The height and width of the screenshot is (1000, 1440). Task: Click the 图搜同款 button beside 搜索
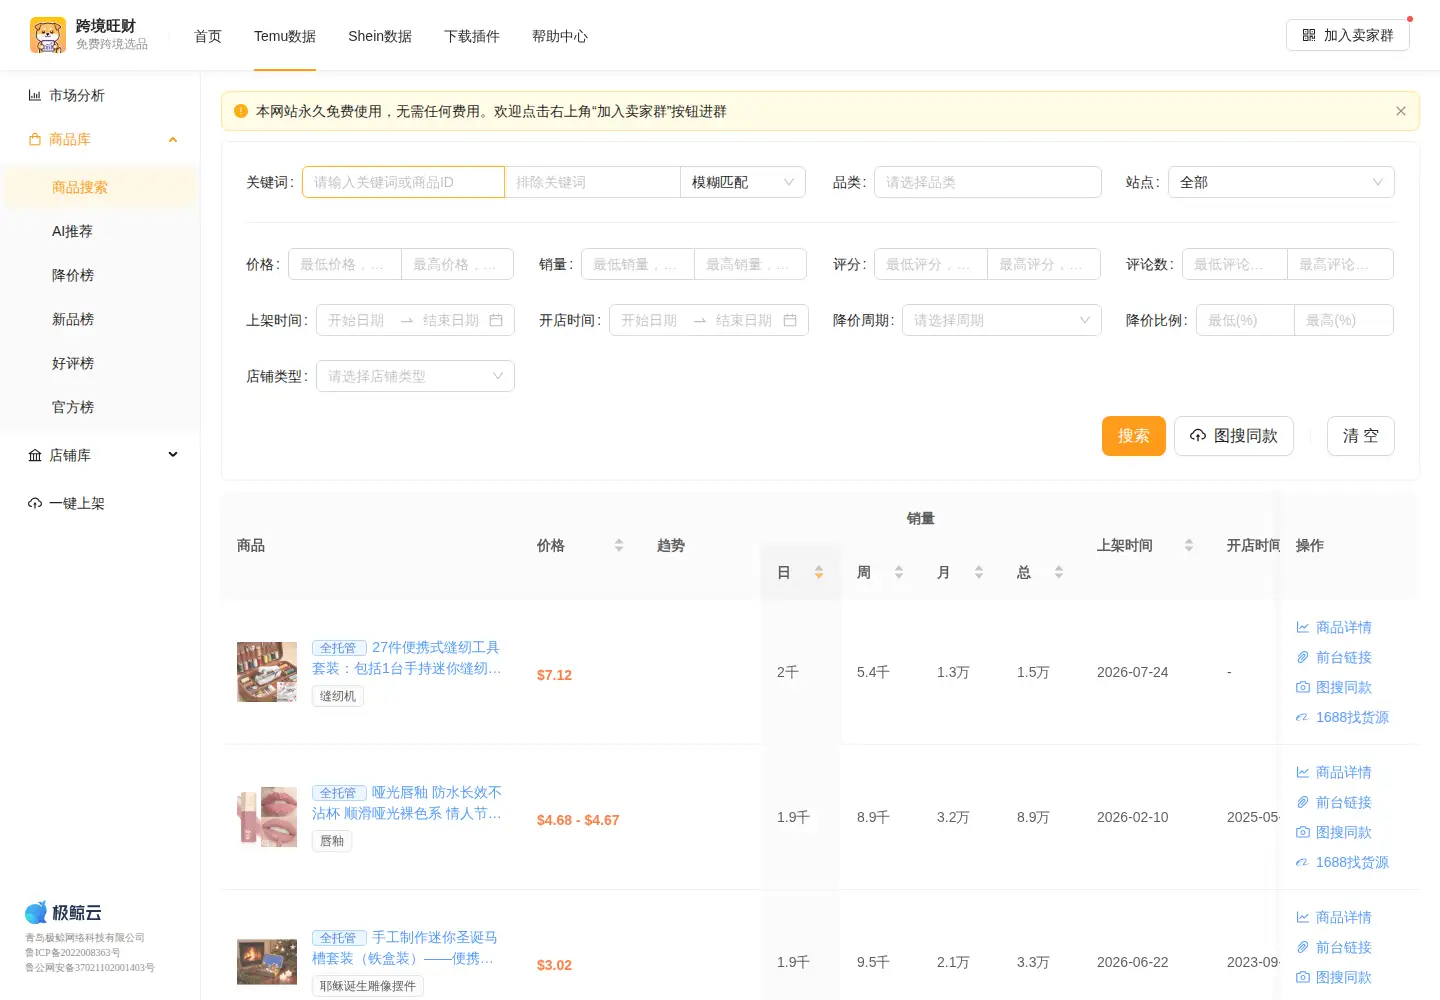tap(1234, 436)
